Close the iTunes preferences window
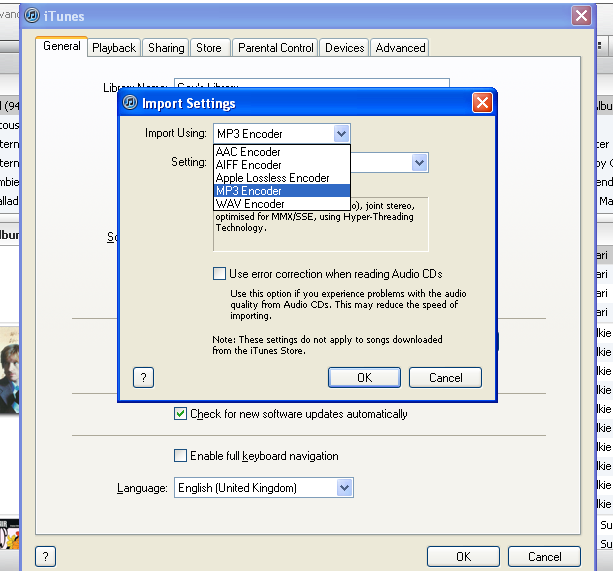The height and width of the screenshot is (571, 613). [581, 16]
